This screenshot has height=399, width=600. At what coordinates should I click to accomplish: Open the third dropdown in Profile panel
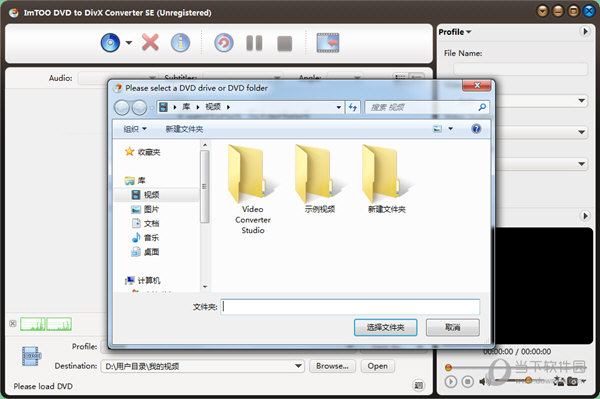pos(582,164)
